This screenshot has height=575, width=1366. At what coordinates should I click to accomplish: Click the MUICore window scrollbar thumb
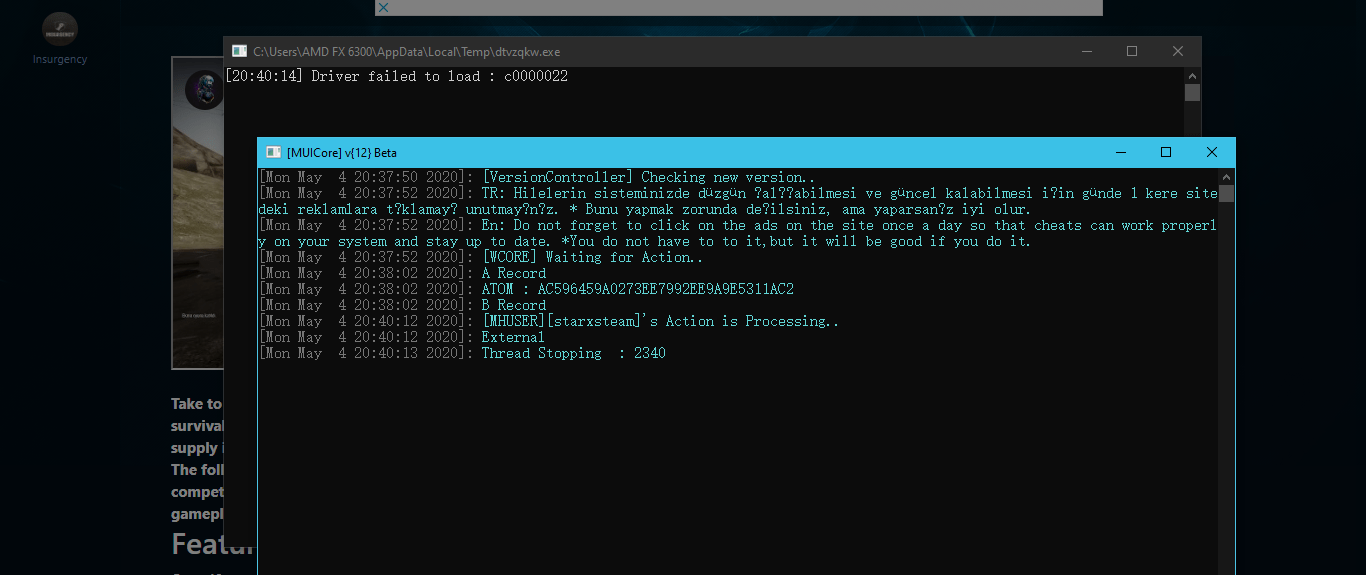click(x=1226, y=193)
